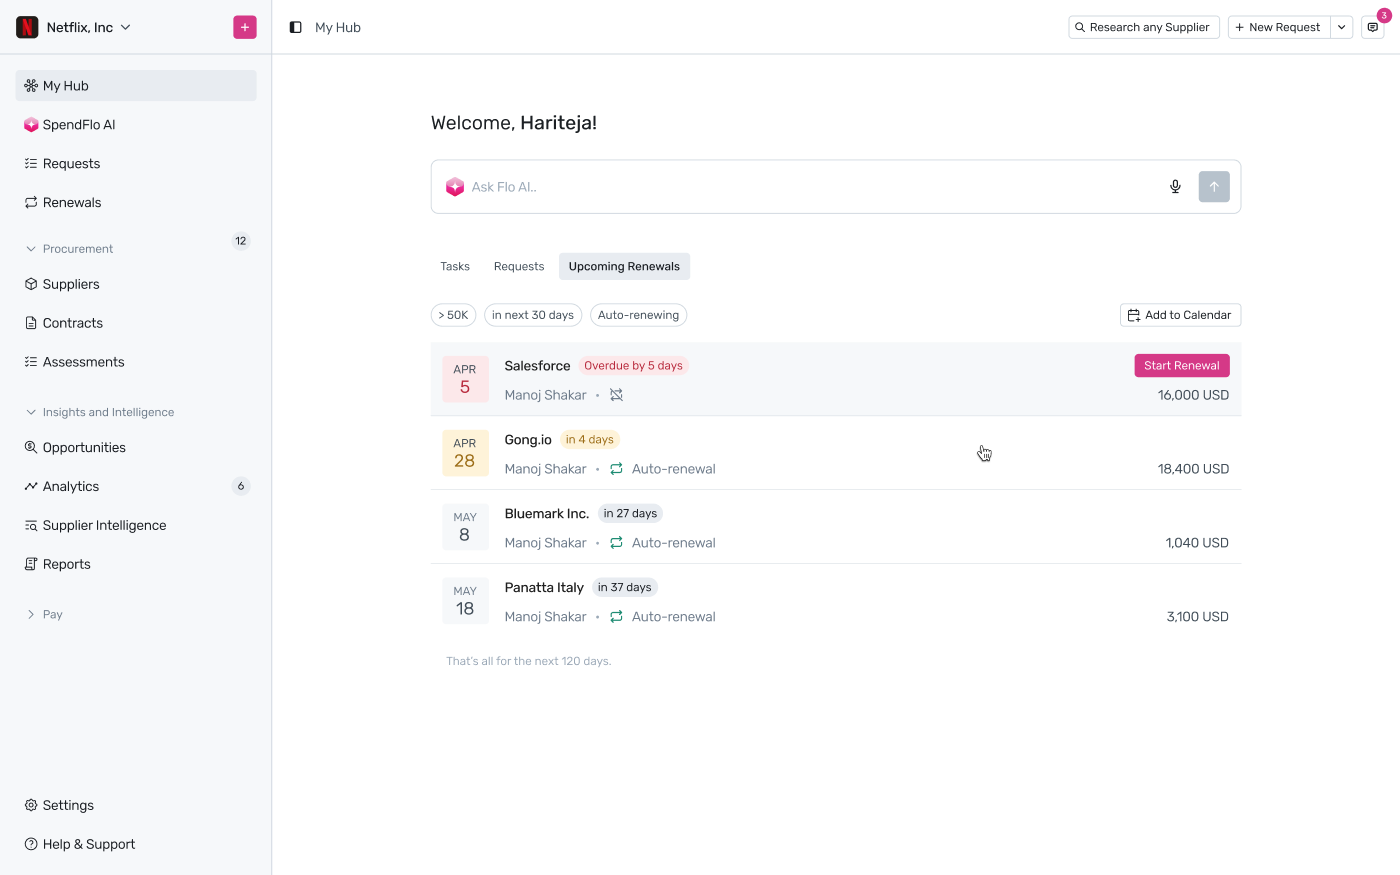Image resolution: width=1400 pixels, height=875 pixels.
Task: Switch to the Requests tab in the hub
Action: click(519, 267)
